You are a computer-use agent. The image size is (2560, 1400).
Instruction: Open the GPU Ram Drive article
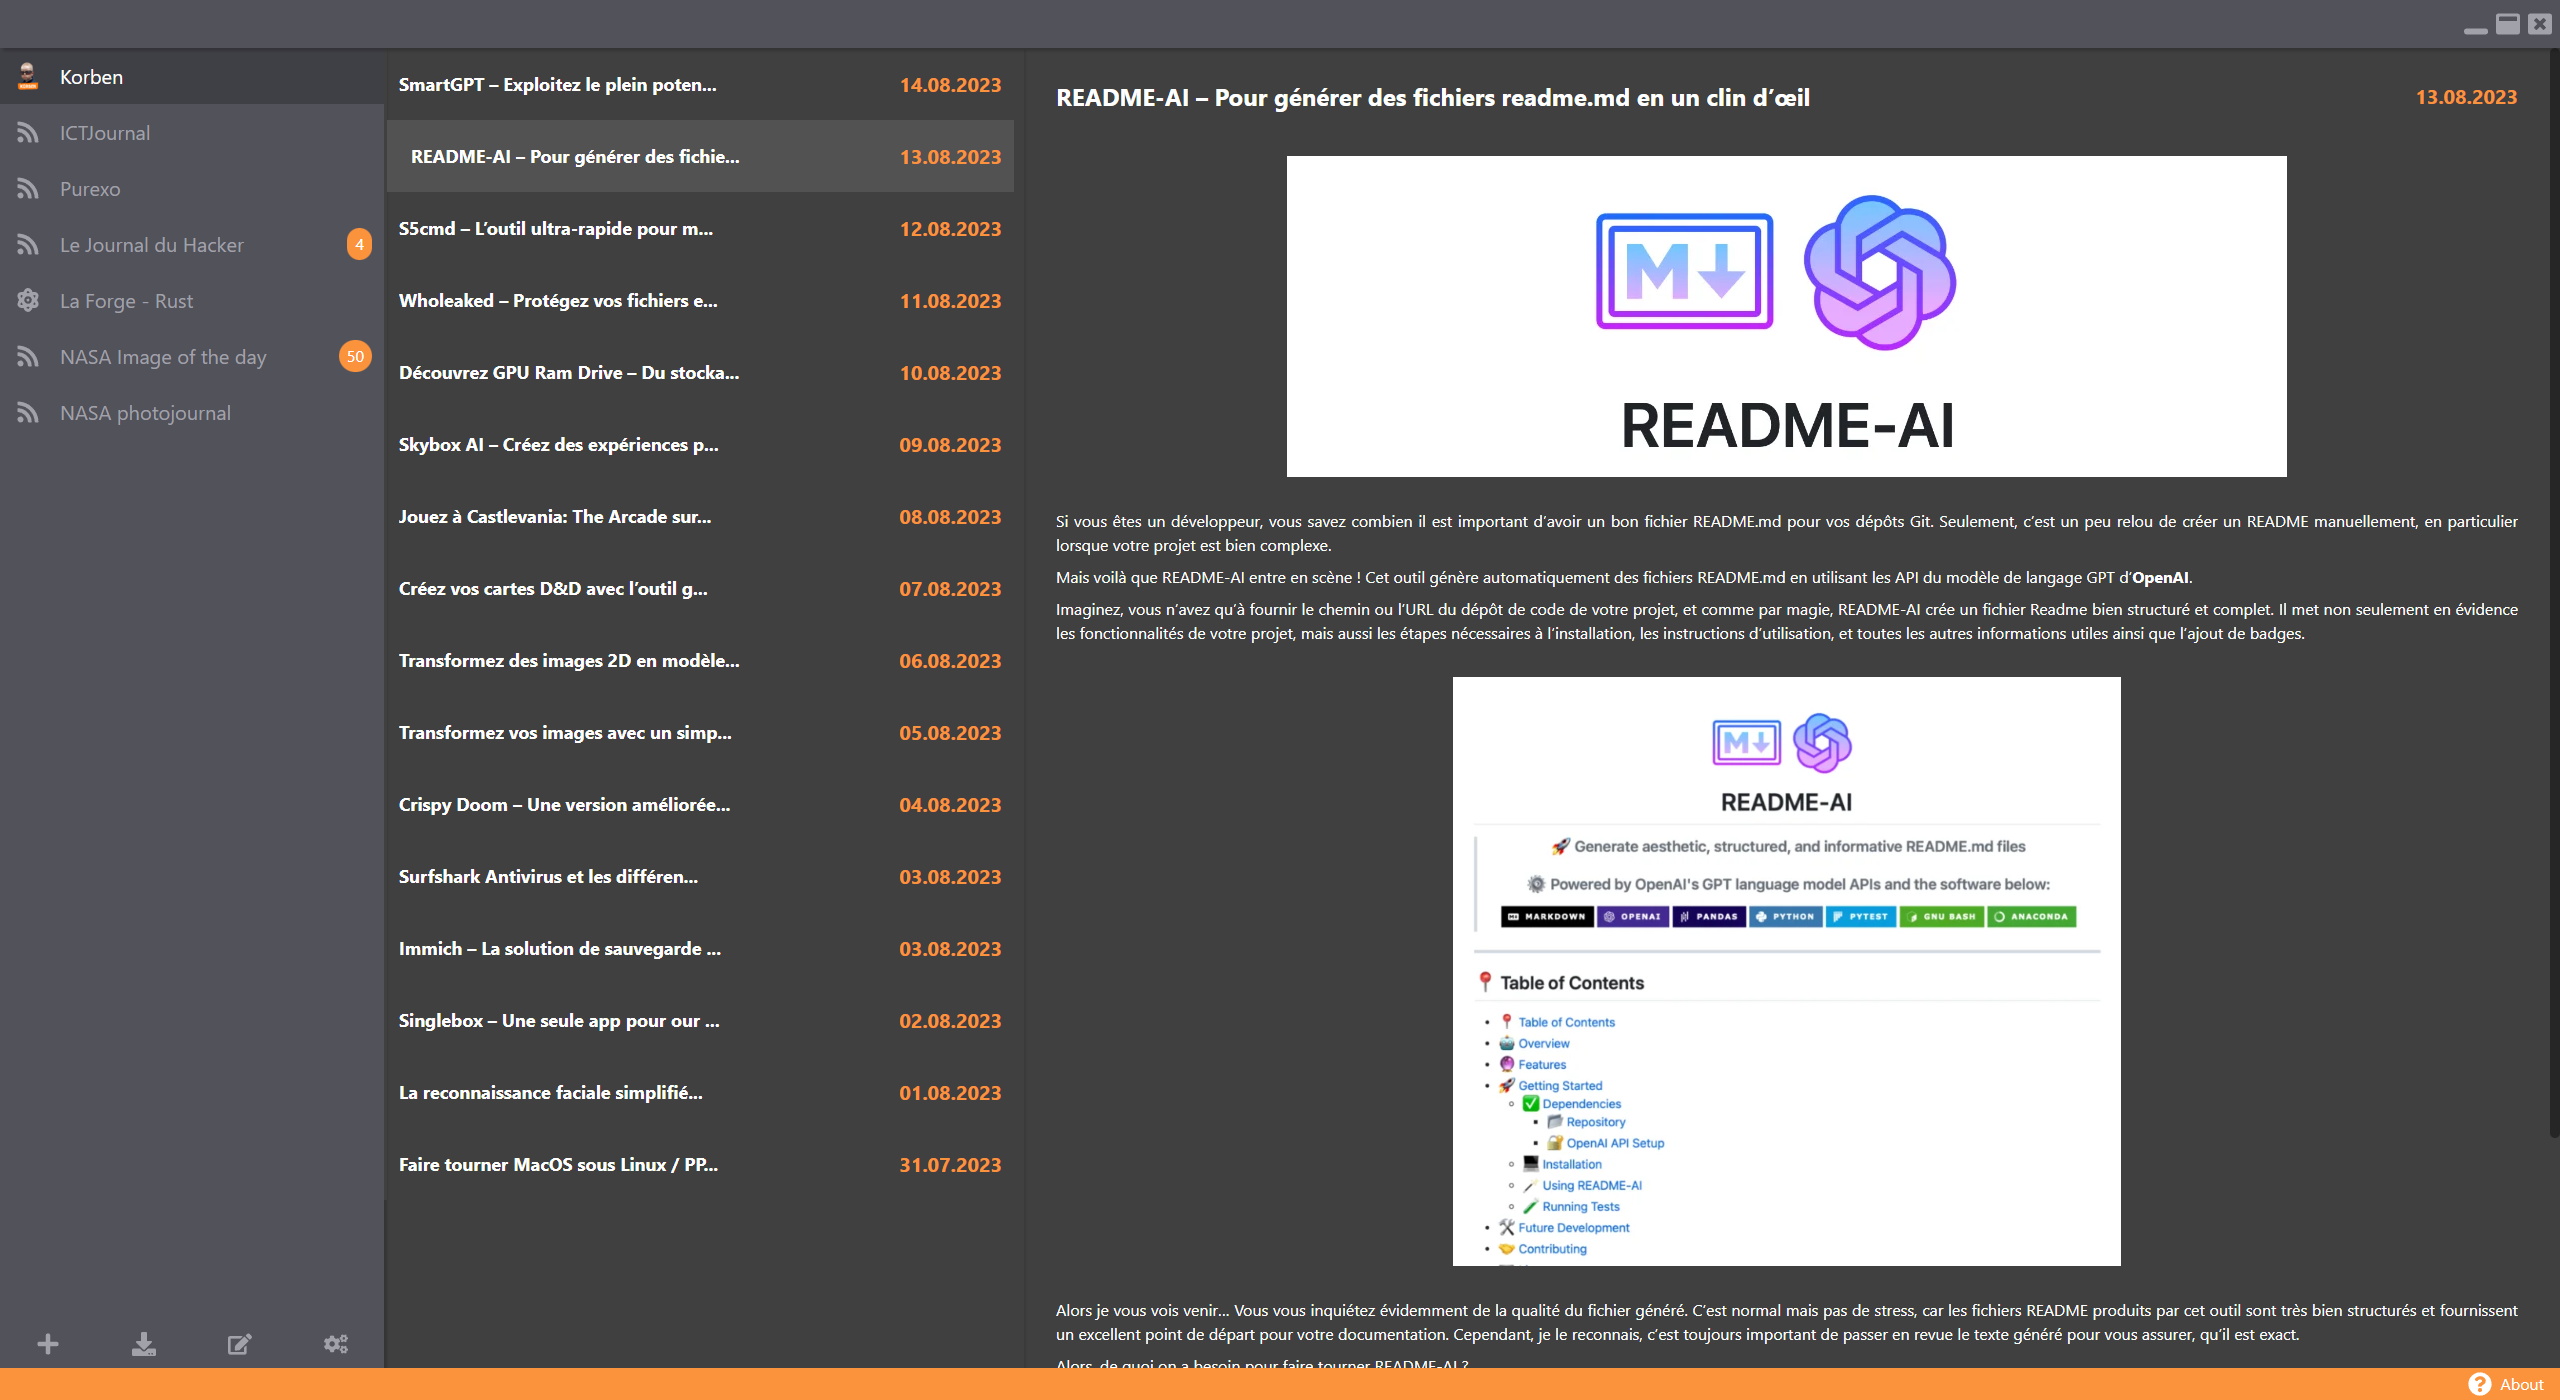(x=700, y=373)
